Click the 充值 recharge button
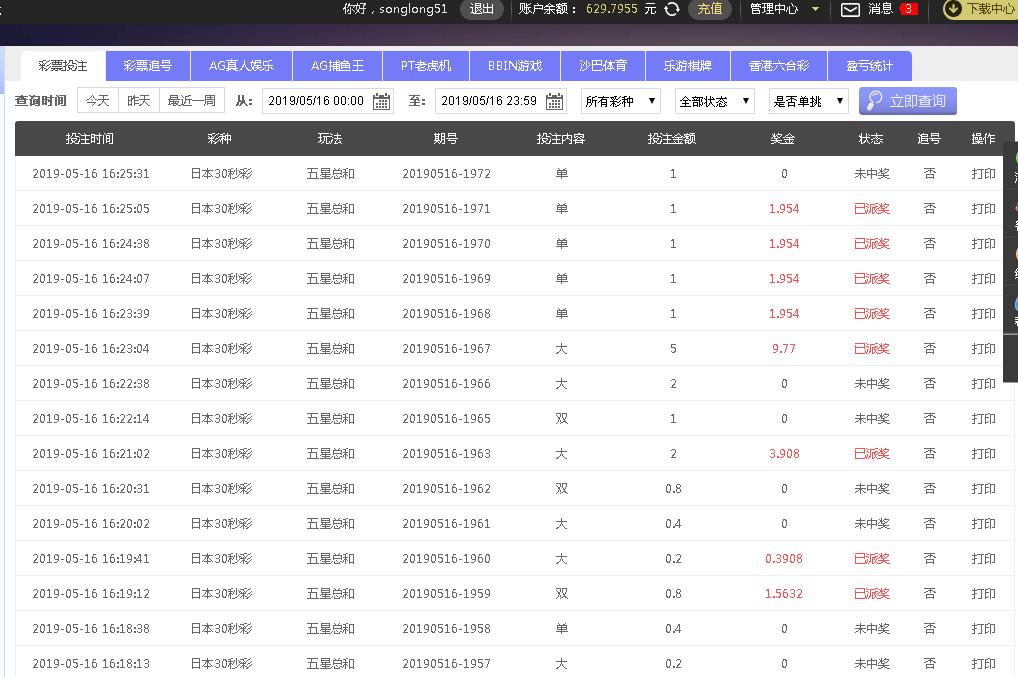1018x677 pixels. (x=710, y=9)
